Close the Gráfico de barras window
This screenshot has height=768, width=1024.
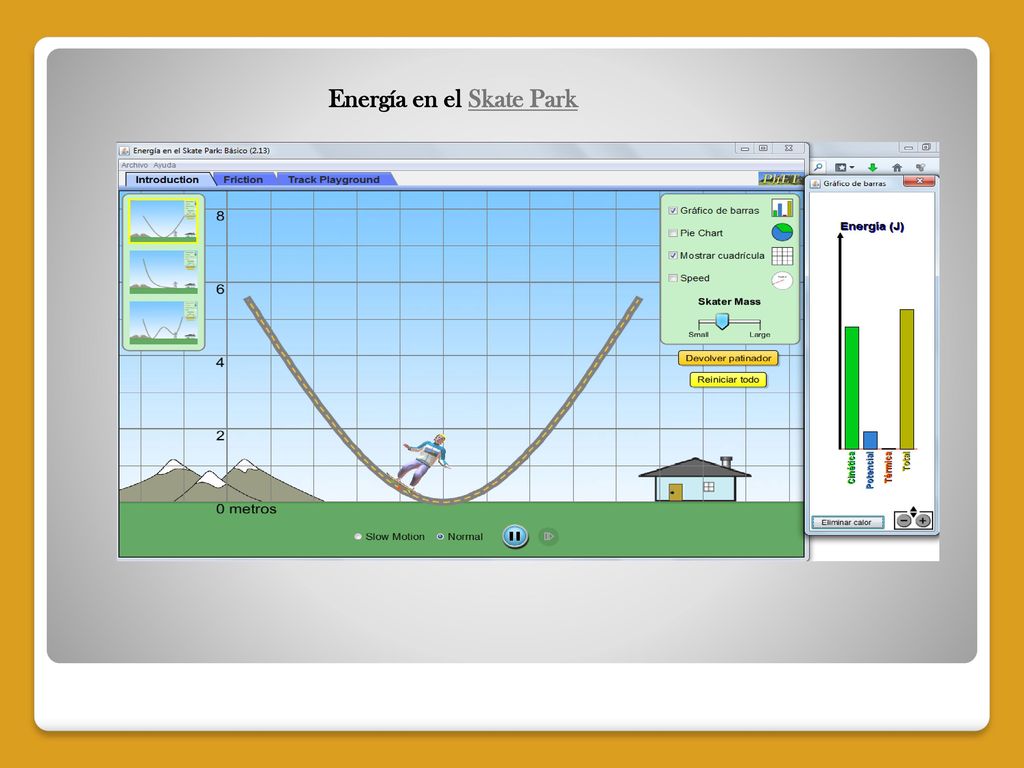point(920,182)
